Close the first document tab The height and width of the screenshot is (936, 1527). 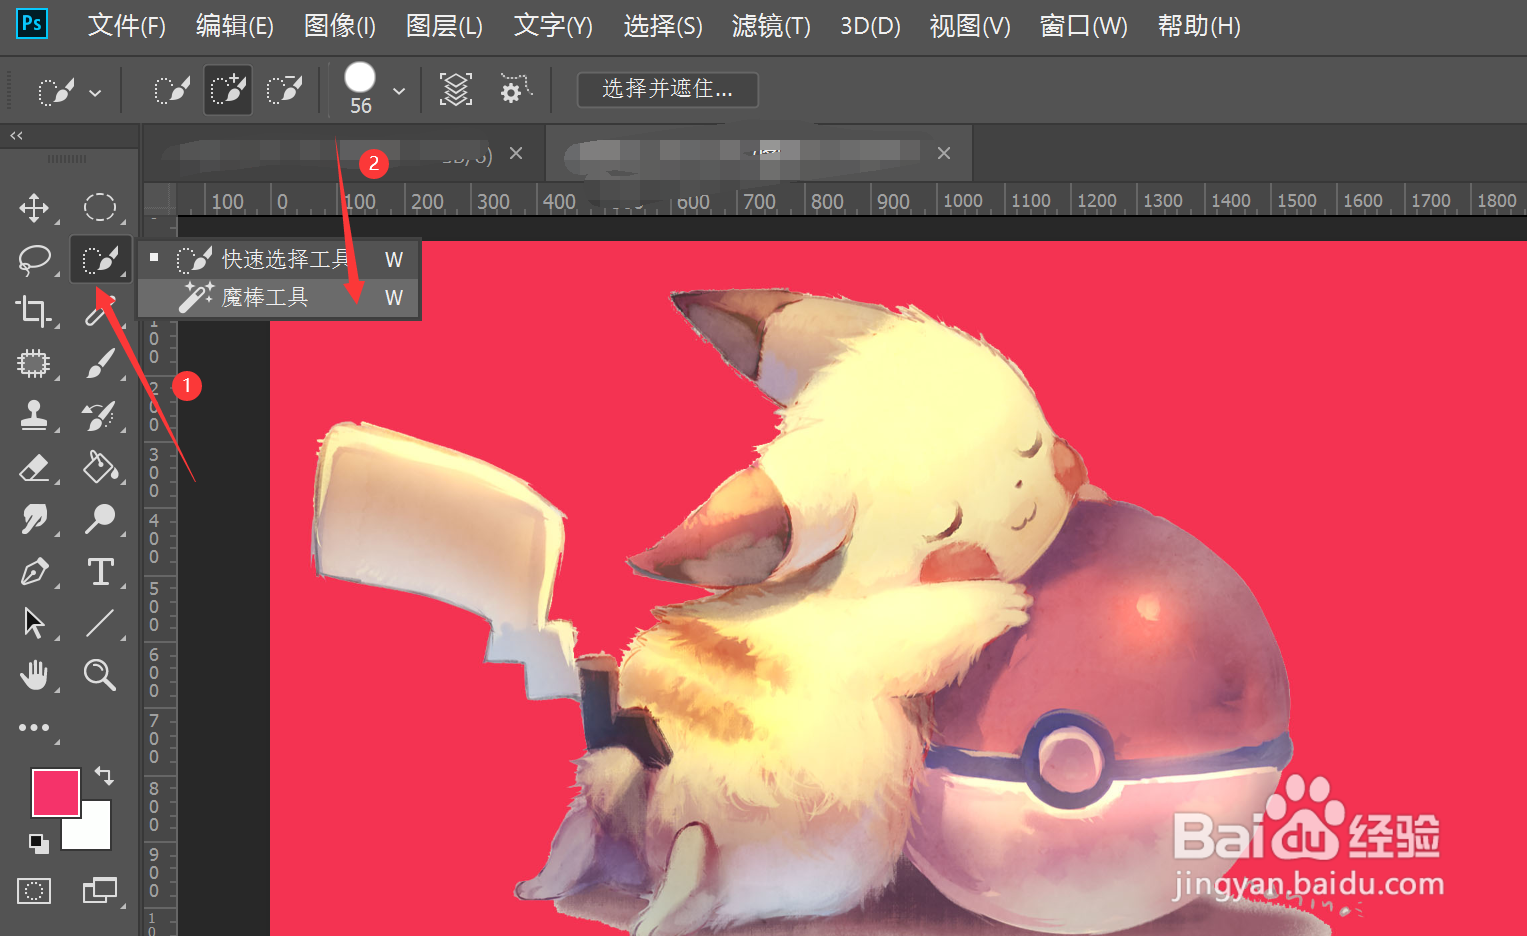click(516, 153)
